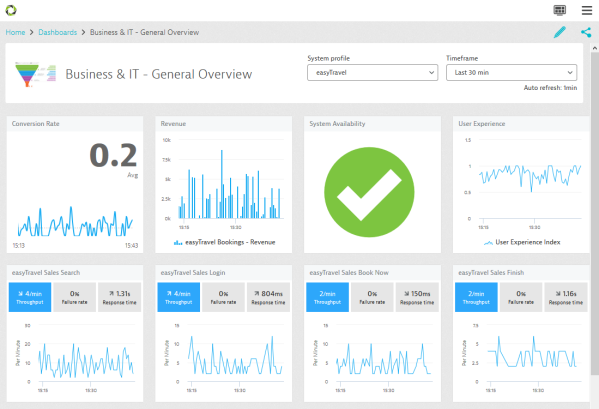Select Sales Login 4/min Throughput tile
The height and width of the screenshot is (409, 599).
[178, 297]
